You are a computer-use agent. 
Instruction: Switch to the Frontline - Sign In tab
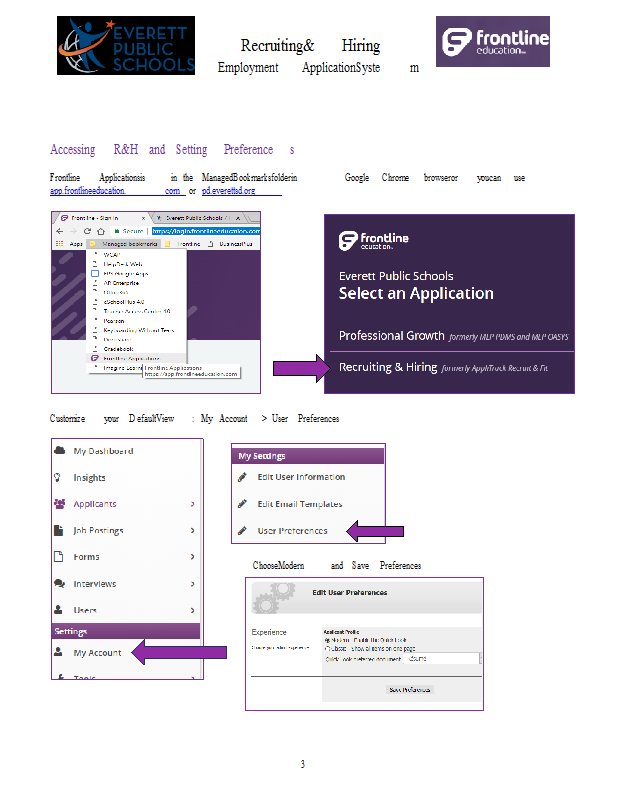(x=102, y=218)
